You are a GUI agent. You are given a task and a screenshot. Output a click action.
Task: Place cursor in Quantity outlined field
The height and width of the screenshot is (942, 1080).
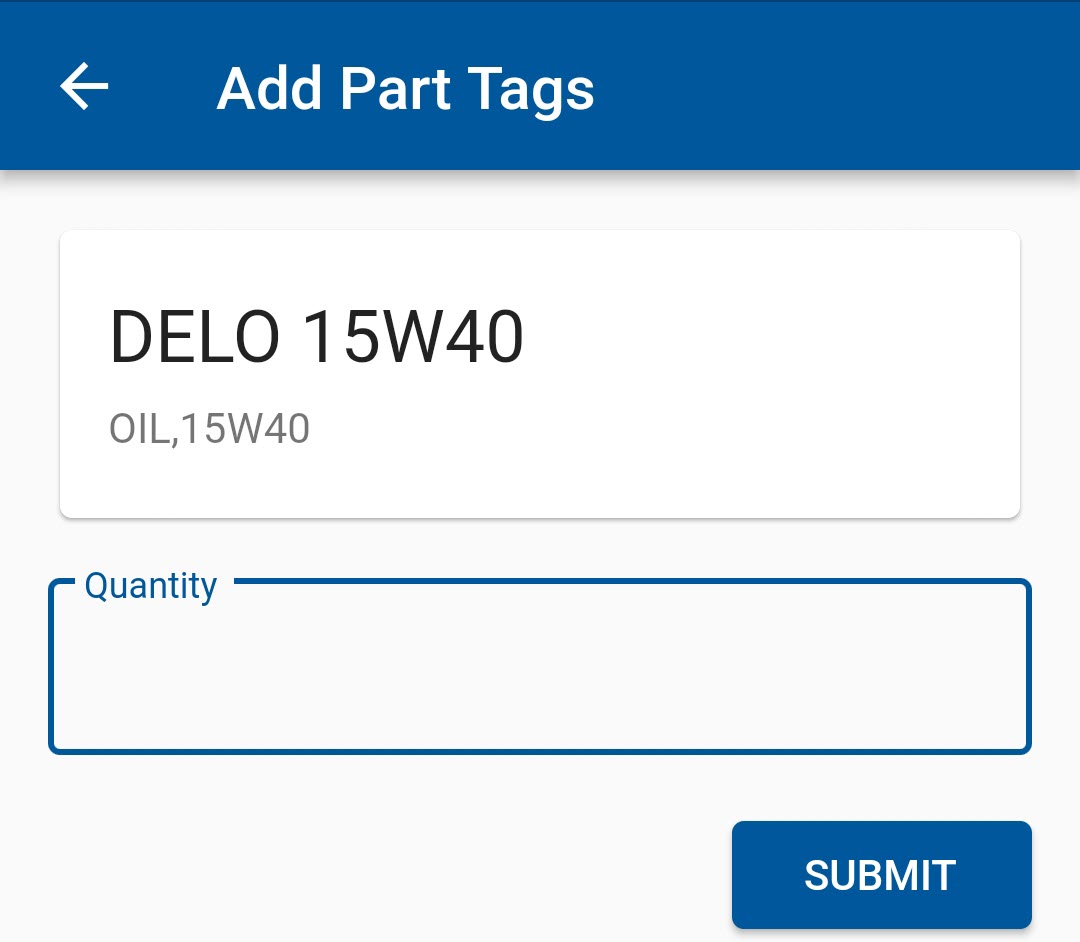[540, 668]
